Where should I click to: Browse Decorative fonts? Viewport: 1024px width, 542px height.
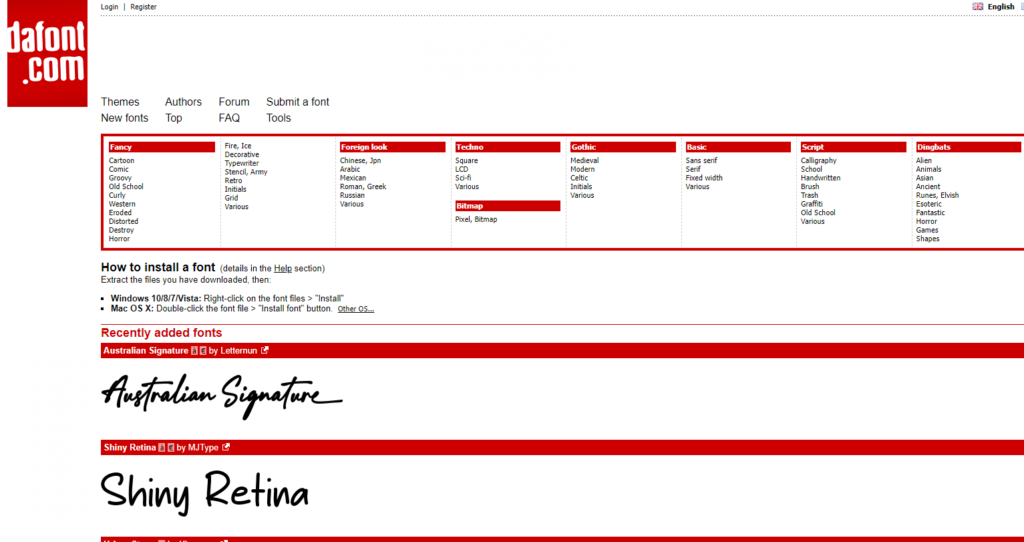(242, 155)
